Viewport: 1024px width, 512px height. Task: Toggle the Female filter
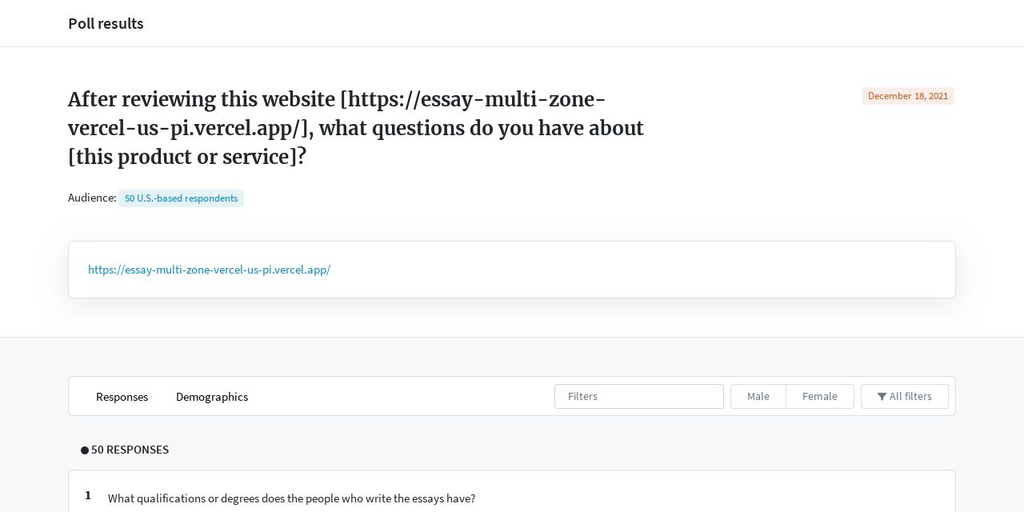pos(820,396)
